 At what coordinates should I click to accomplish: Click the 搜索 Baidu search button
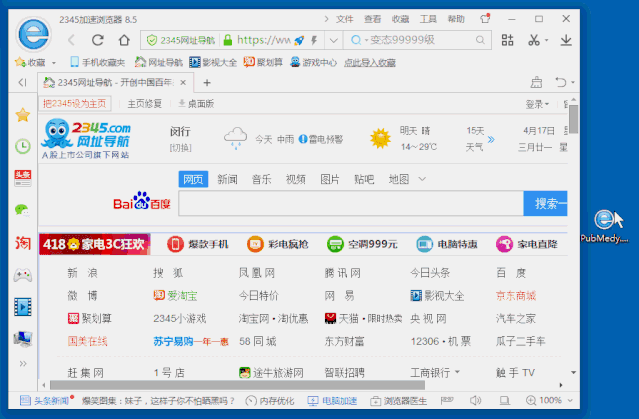click(x=545, y=203)
